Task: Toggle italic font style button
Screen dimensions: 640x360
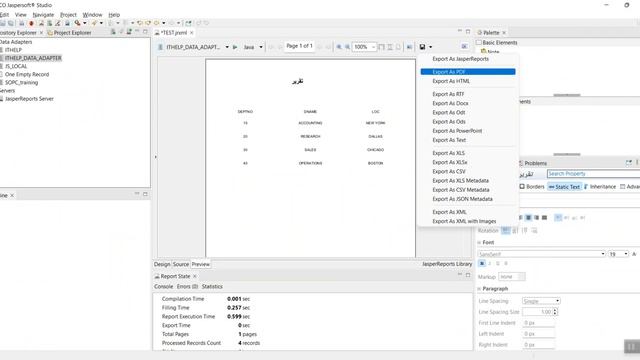Action: pyautogui.click(x=490, y=264)
